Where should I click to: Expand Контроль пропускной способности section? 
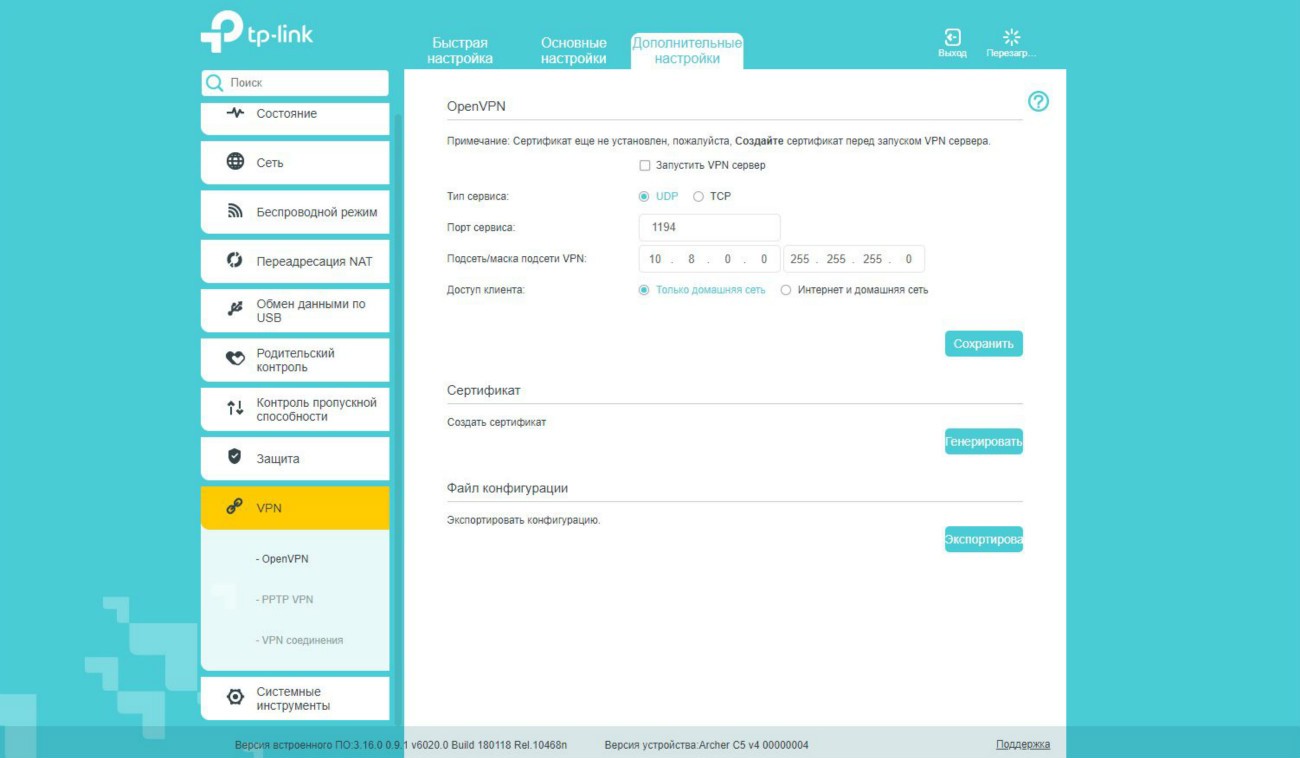[295, 409]
